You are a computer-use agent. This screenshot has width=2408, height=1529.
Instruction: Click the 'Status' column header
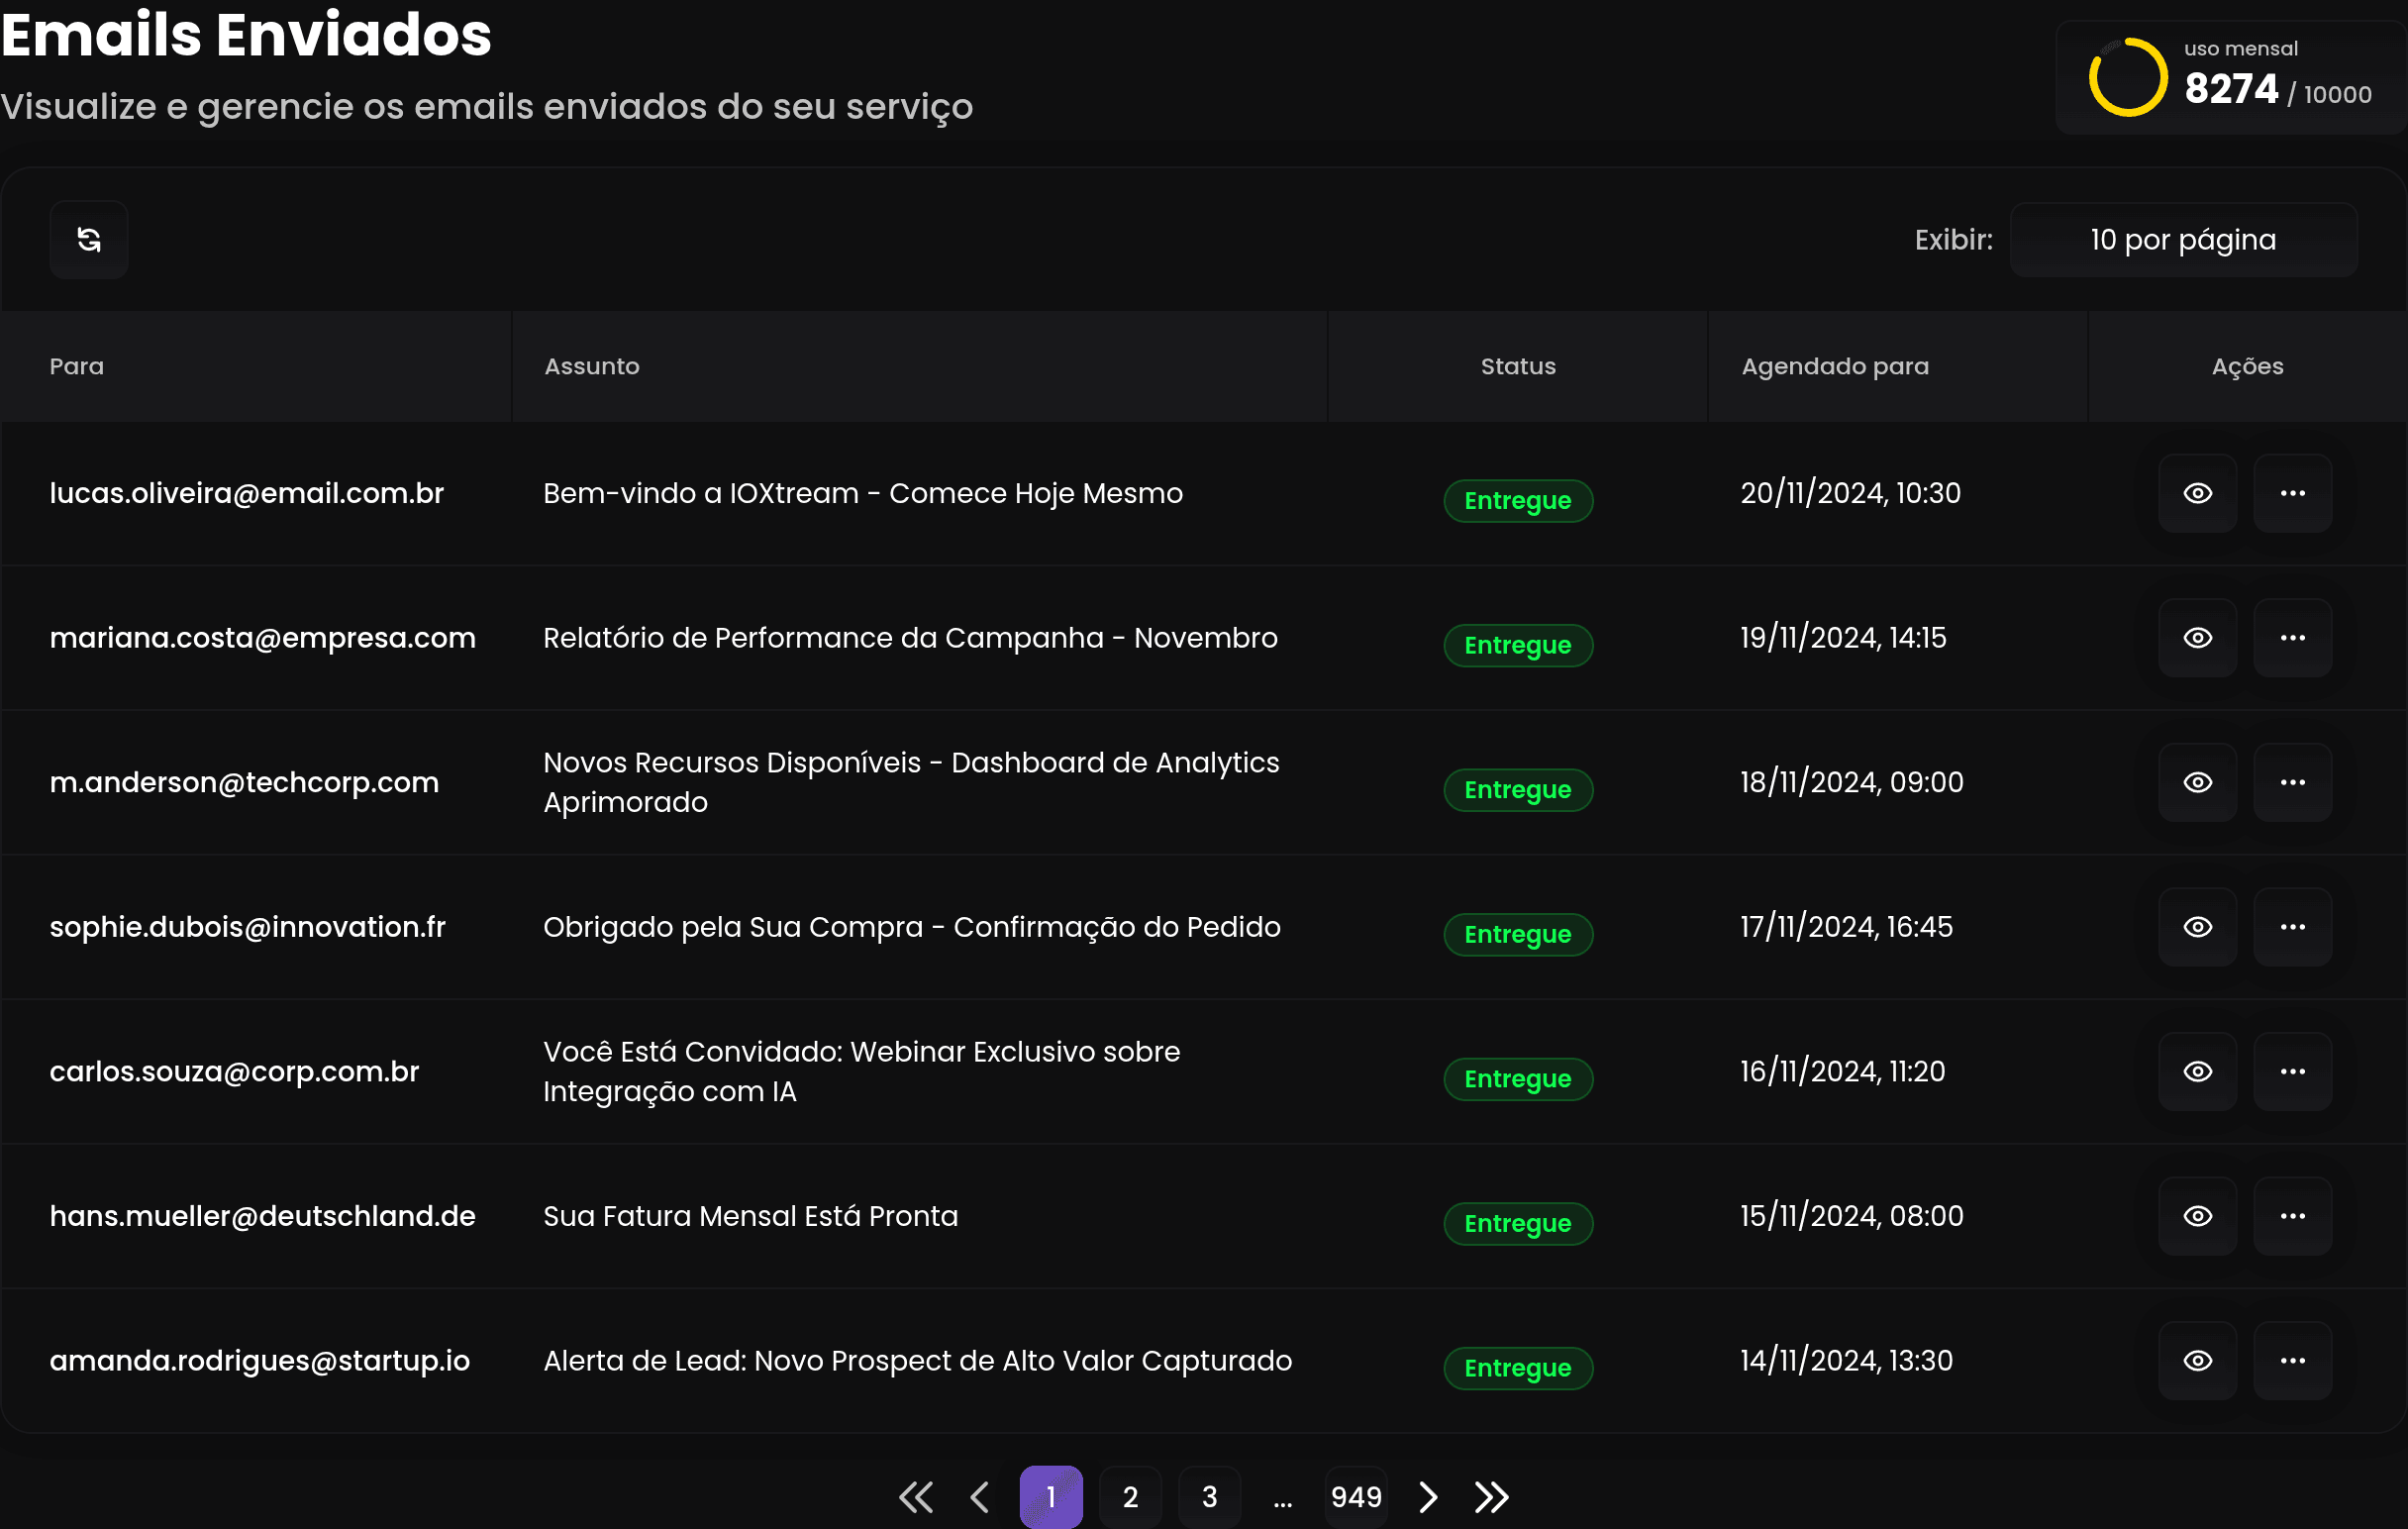1518,366
